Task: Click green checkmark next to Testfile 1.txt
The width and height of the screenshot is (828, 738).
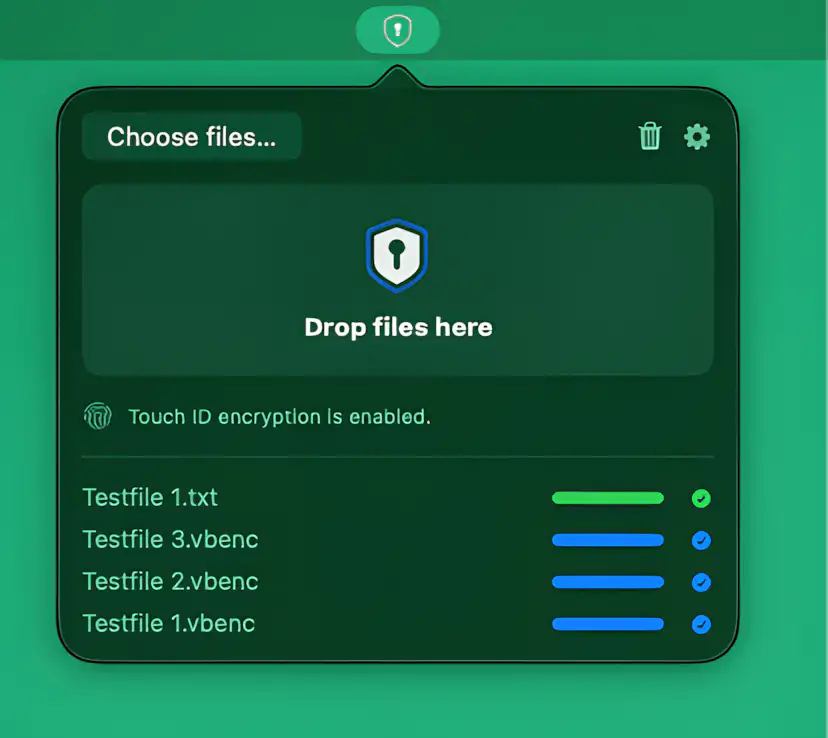Action: tap(701, 498)
